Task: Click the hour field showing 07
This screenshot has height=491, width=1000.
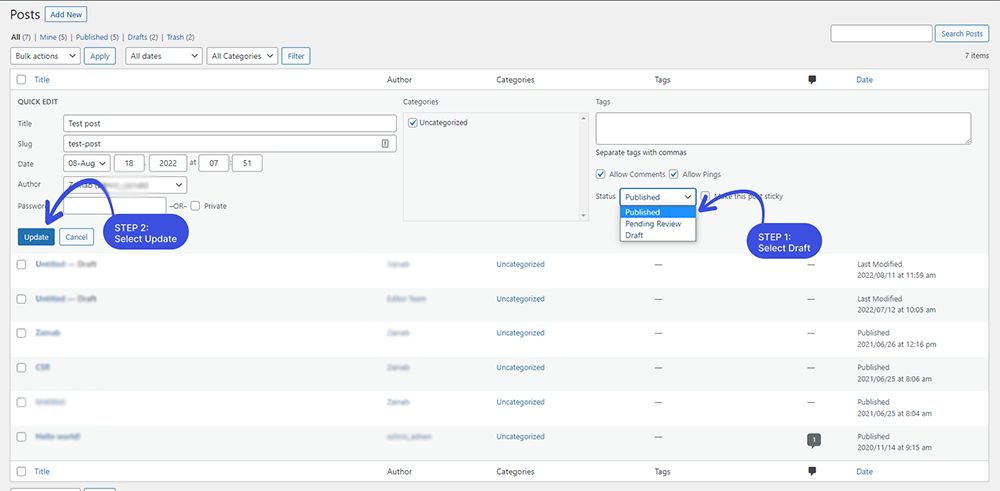Action: coord(214,163)
